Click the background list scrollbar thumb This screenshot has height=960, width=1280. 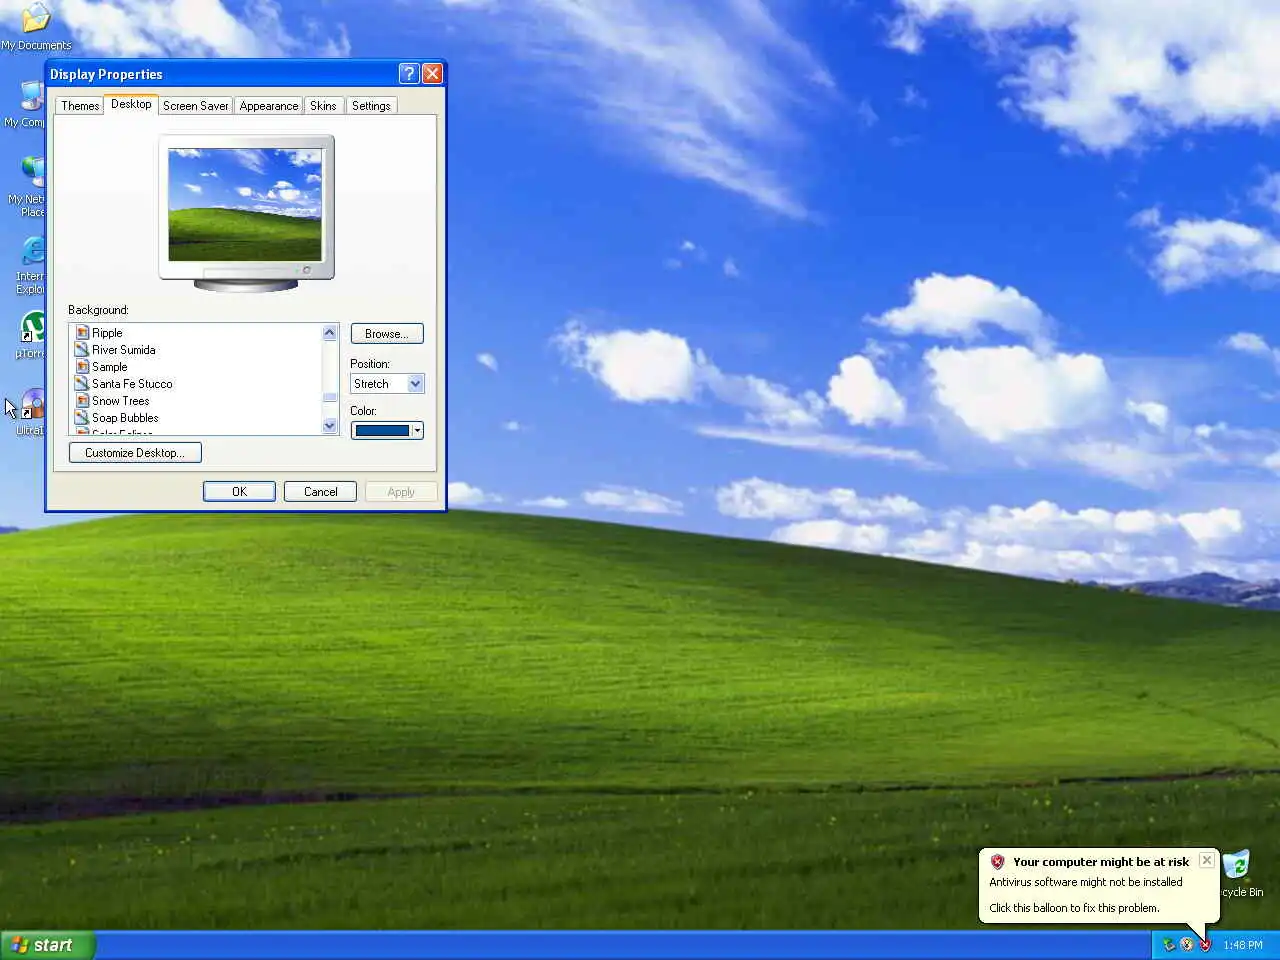tap(330, 398)
